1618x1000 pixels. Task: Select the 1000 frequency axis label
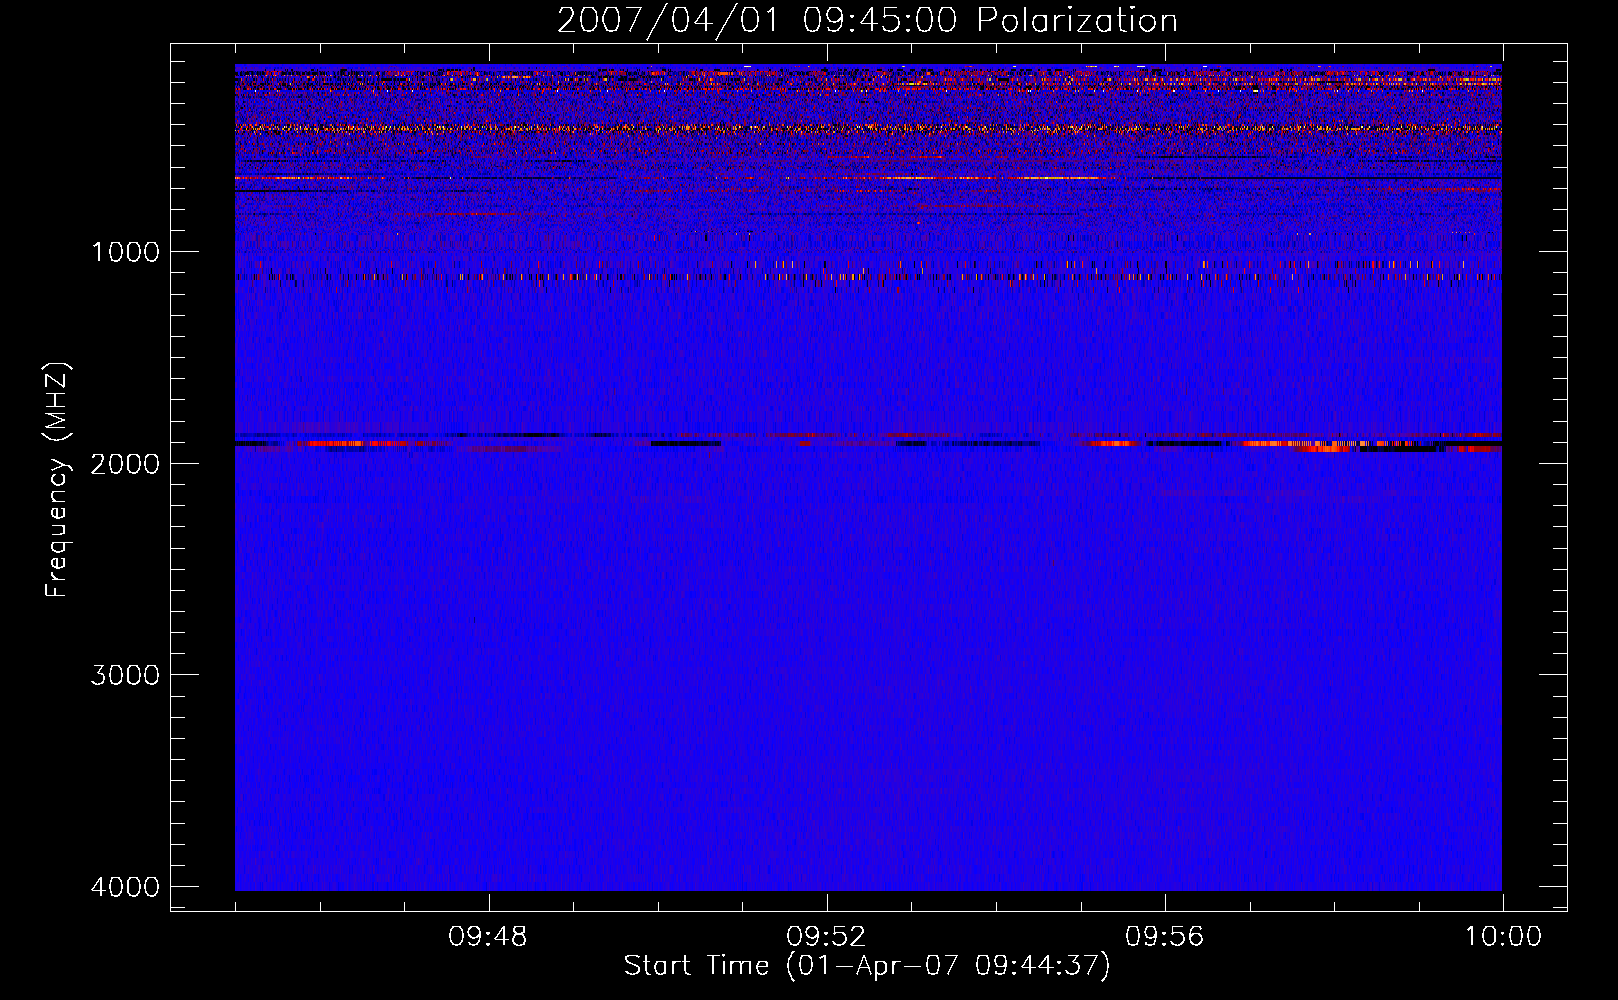point(125,252)
